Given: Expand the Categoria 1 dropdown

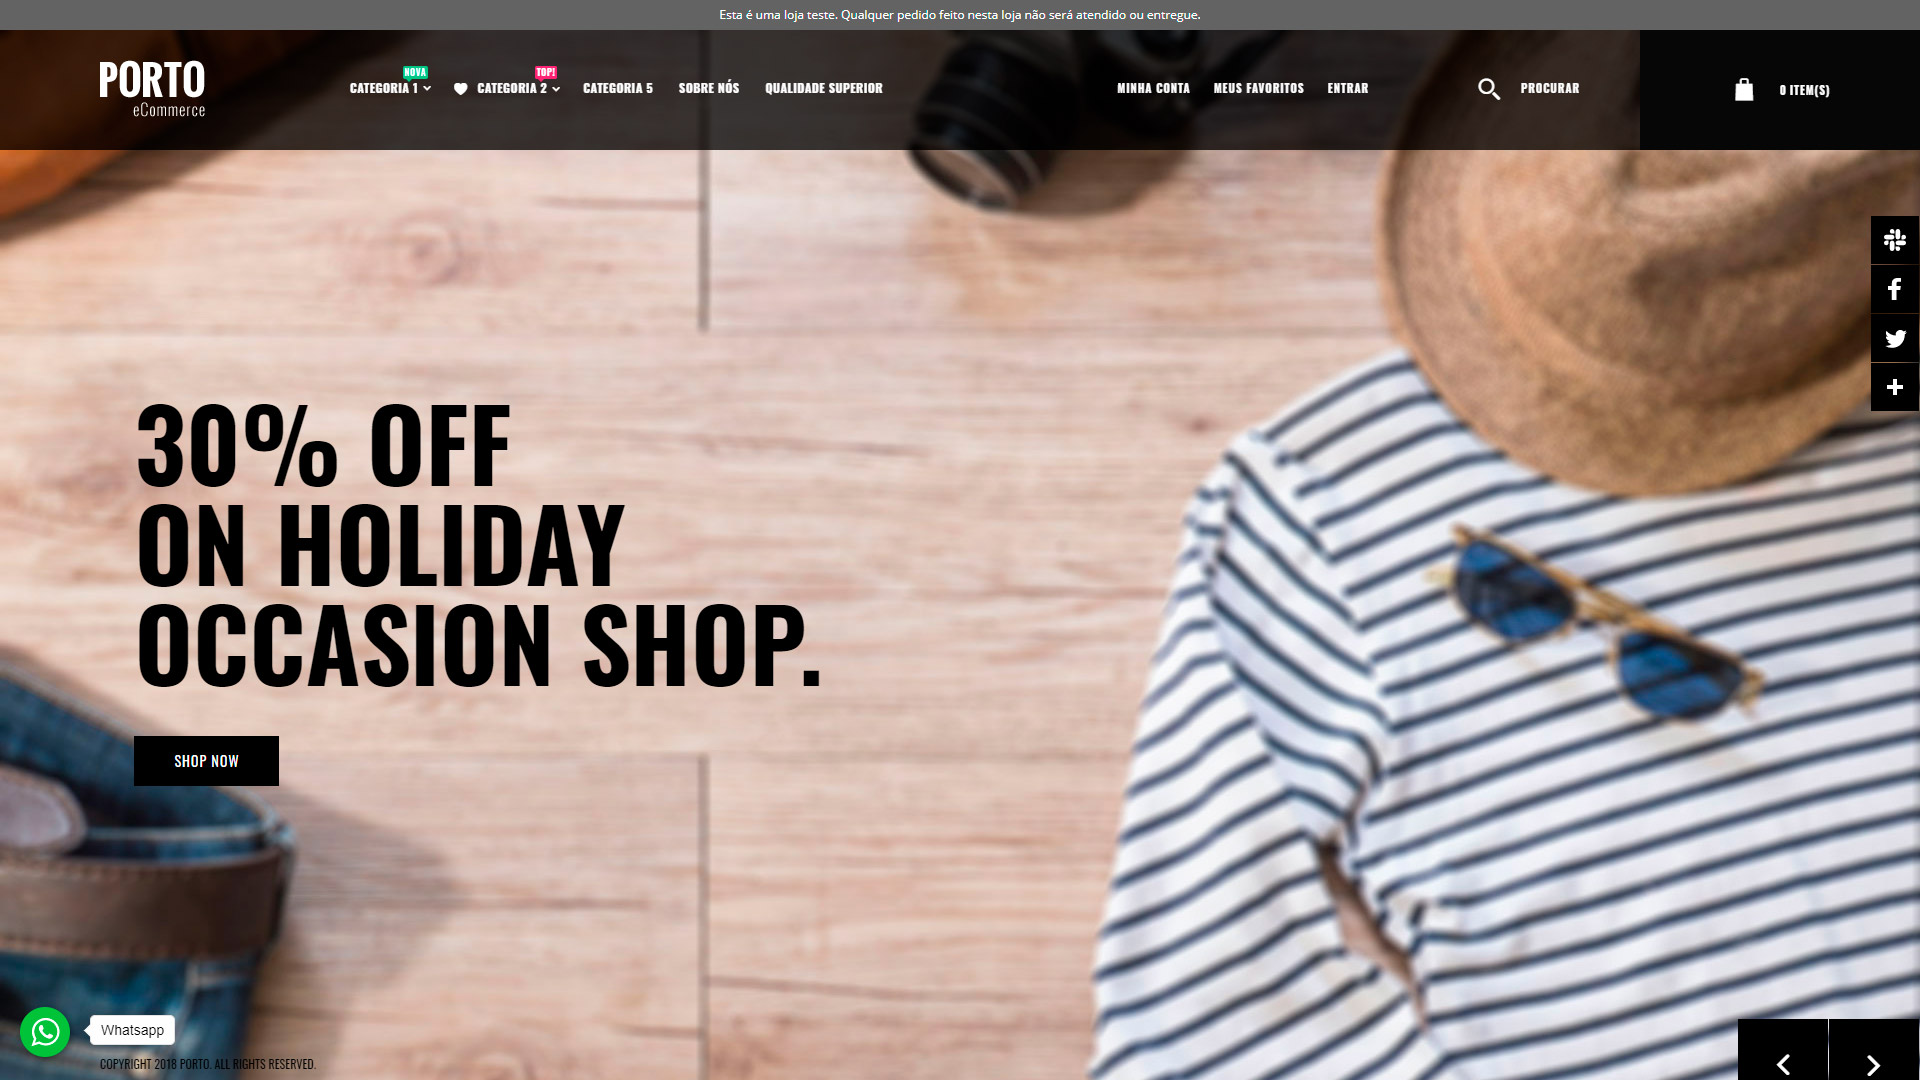Looking at the screenshot, I should click(390, 88).
